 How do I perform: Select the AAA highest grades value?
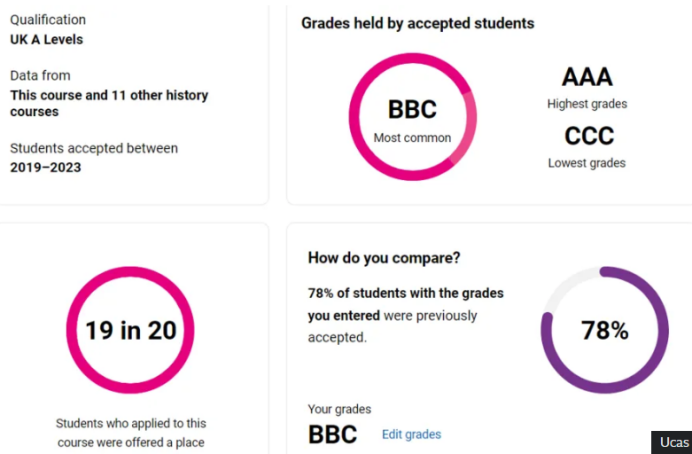click(x=587, y=77)
